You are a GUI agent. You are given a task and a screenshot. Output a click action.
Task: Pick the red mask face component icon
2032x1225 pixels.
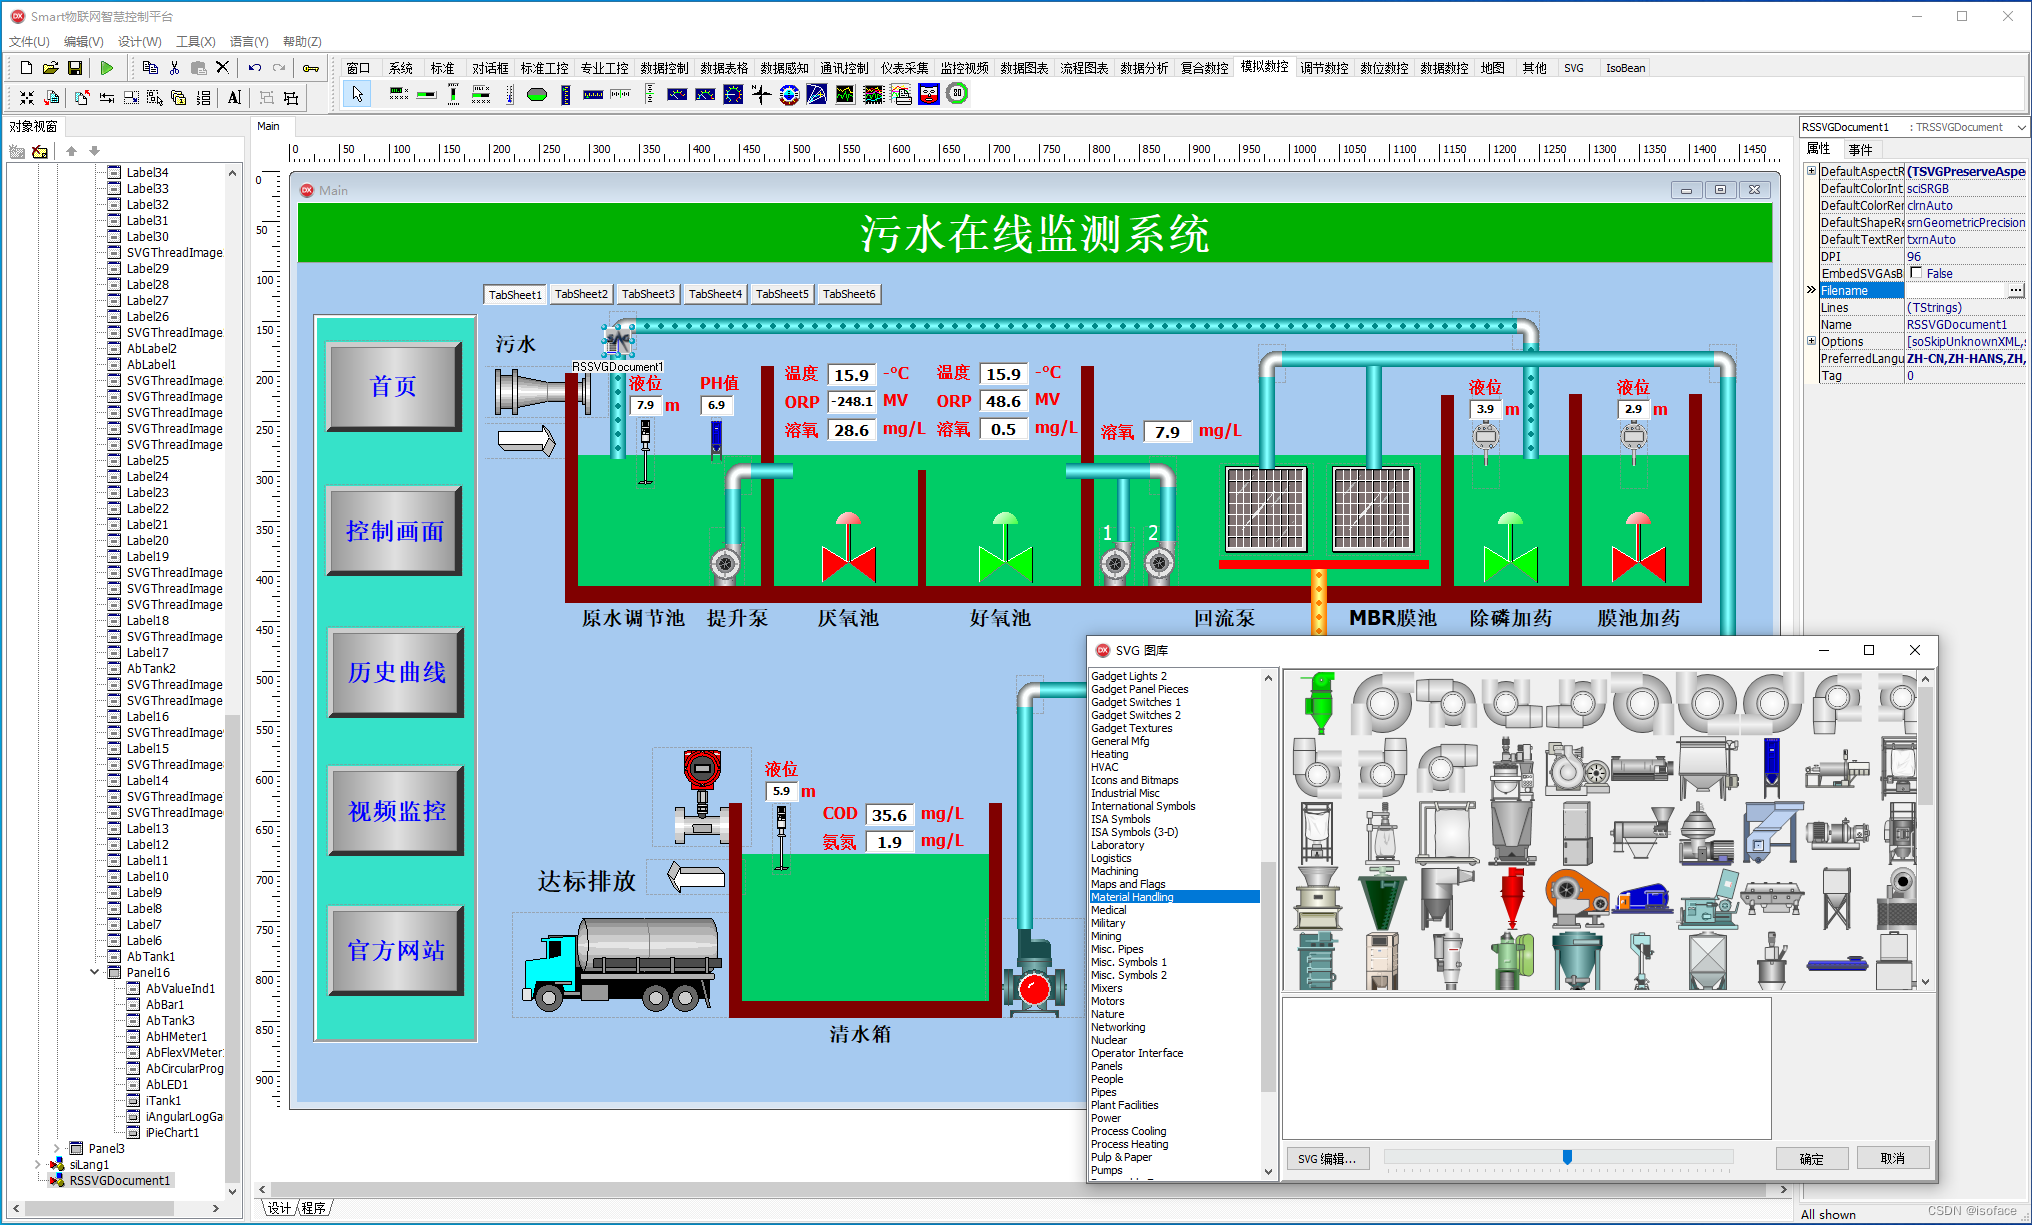point(929,94)
